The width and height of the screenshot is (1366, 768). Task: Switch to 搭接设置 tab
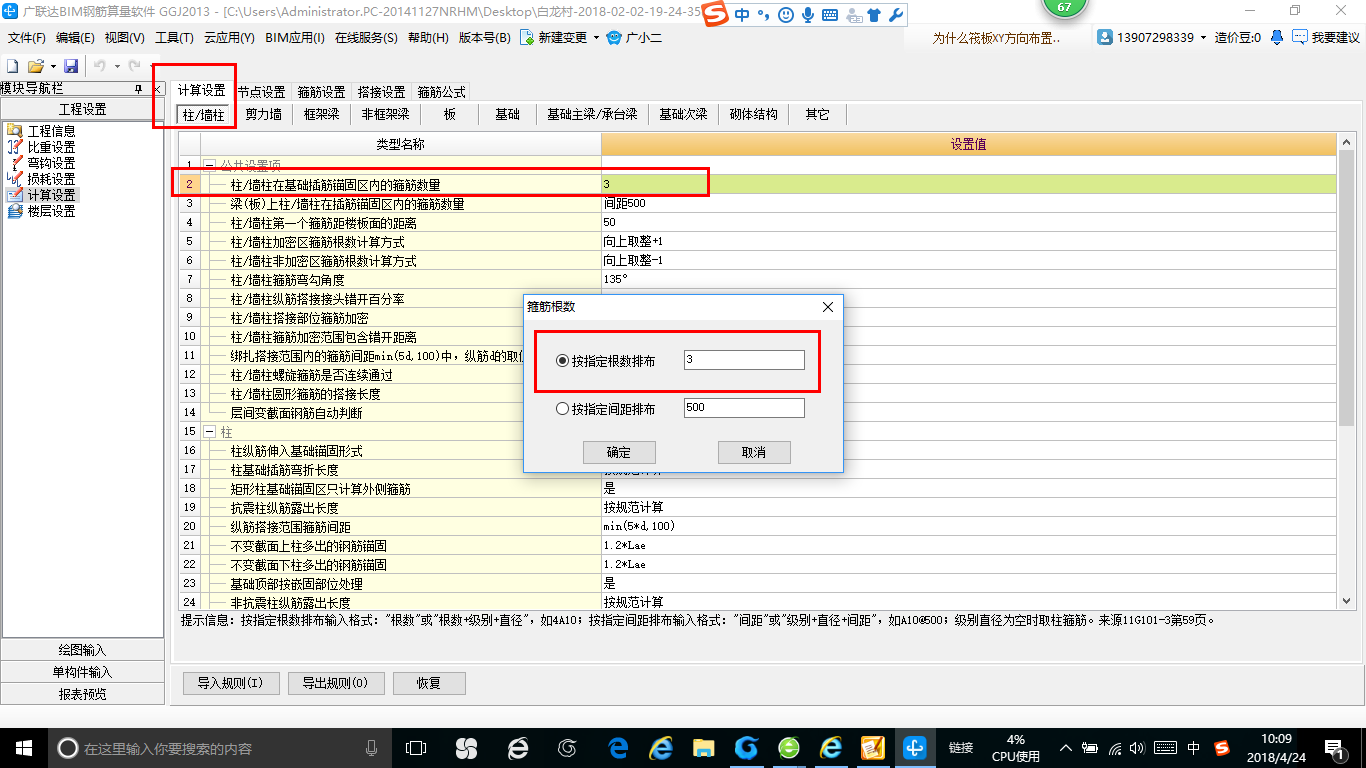(x=381, y=92)
